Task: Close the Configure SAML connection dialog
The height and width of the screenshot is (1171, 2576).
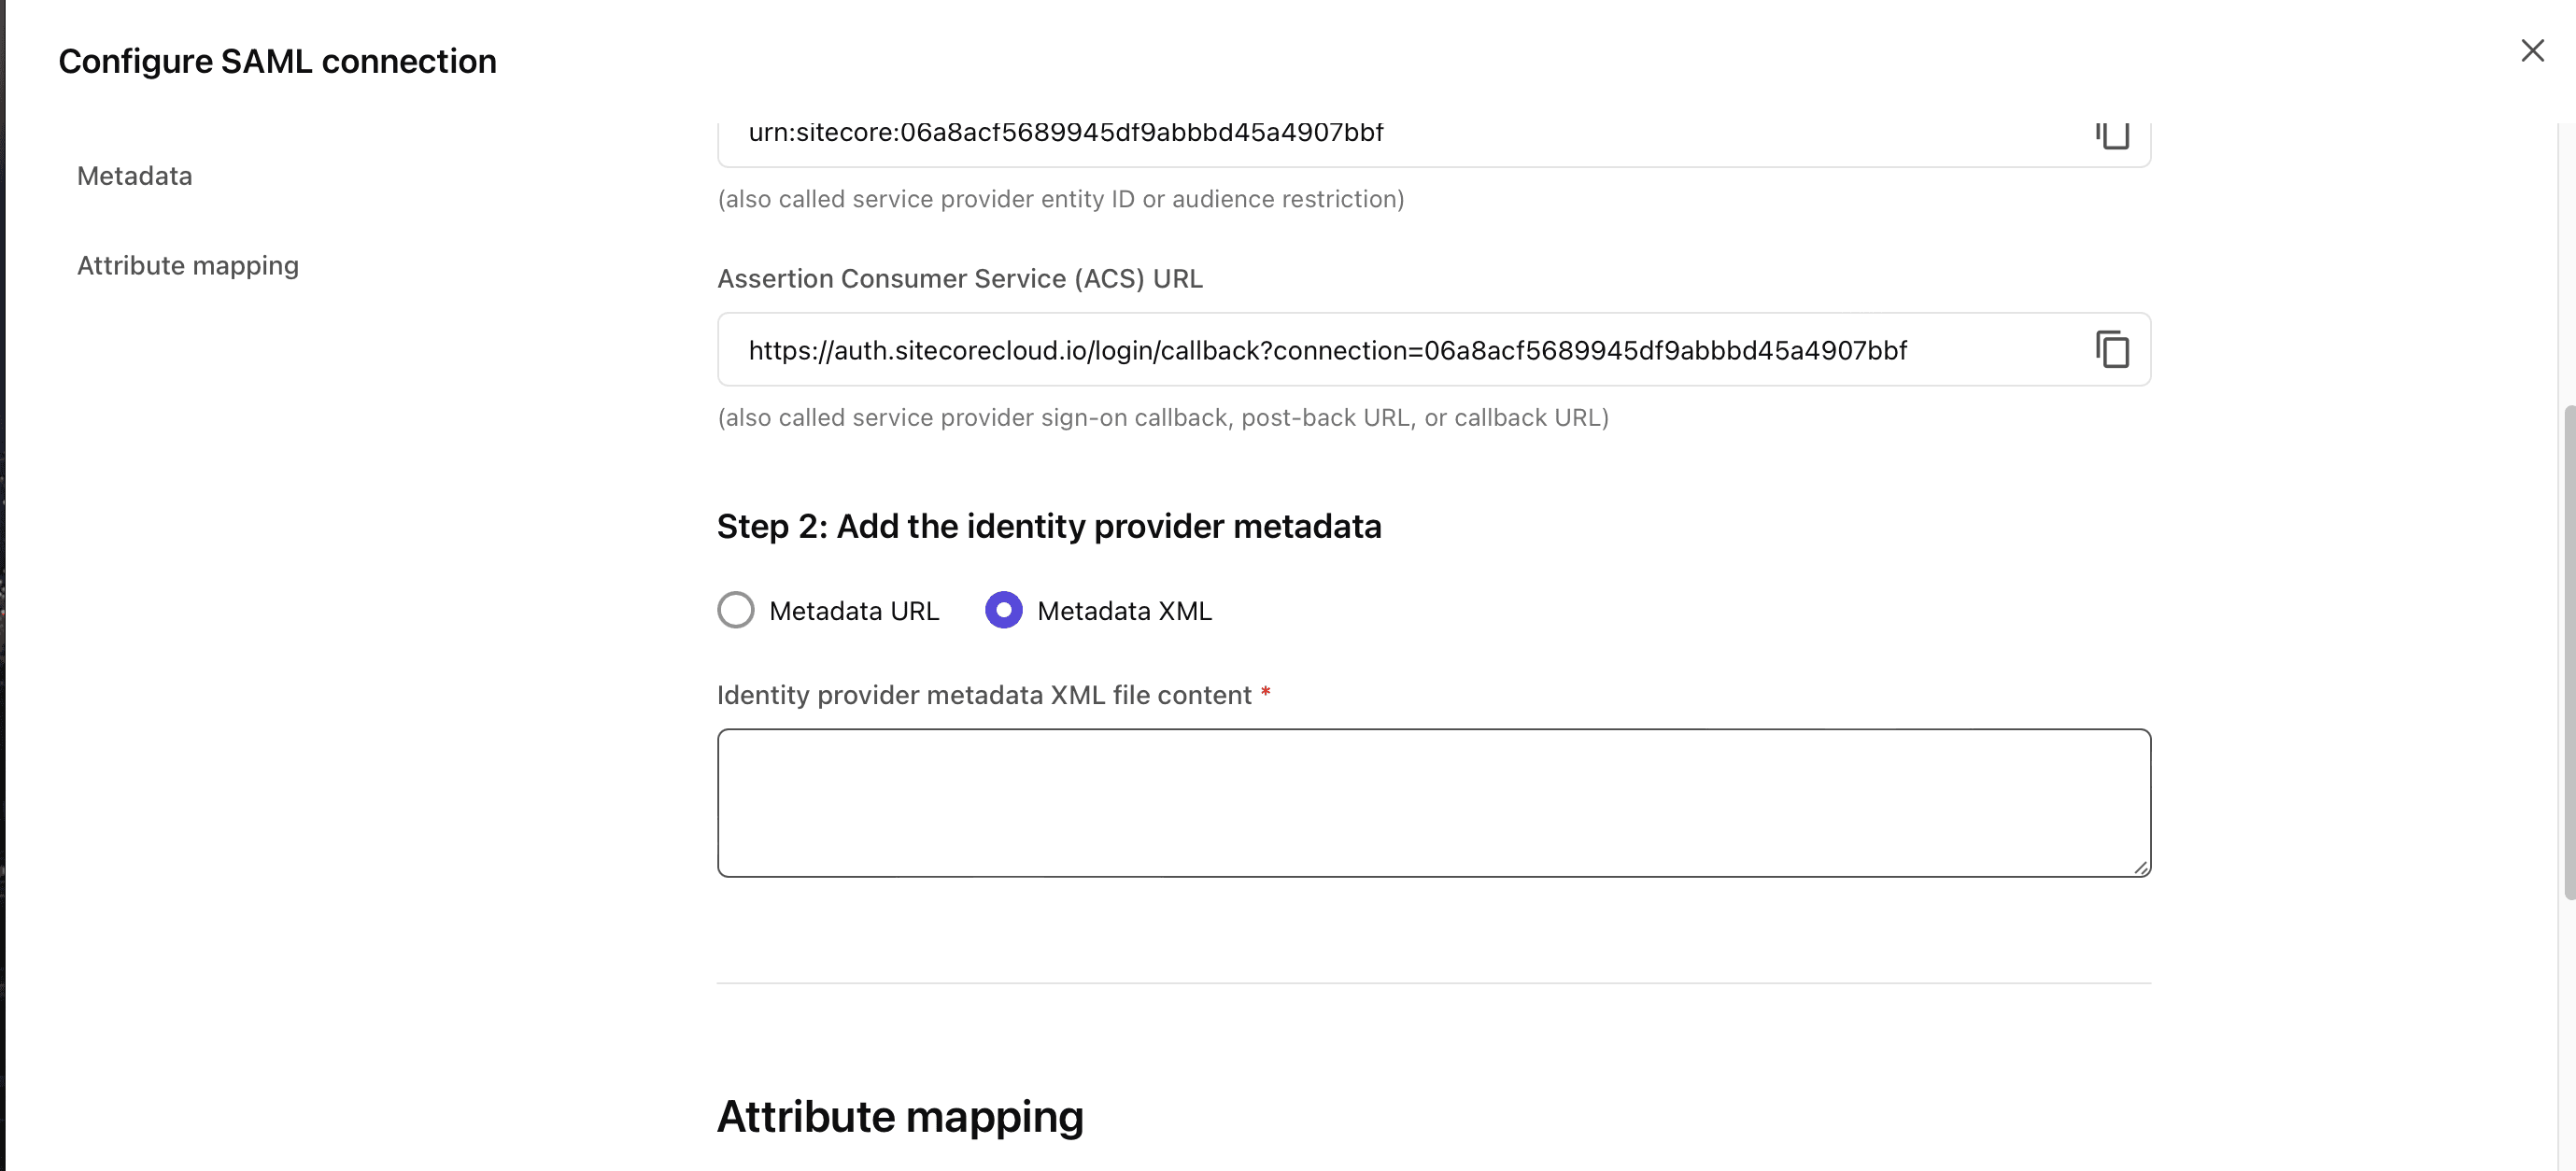Action: (x=2532, y=51)
